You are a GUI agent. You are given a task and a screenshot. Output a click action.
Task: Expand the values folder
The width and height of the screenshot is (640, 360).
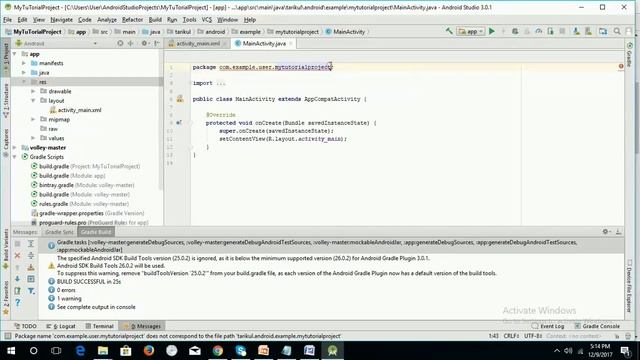[33, 138]
